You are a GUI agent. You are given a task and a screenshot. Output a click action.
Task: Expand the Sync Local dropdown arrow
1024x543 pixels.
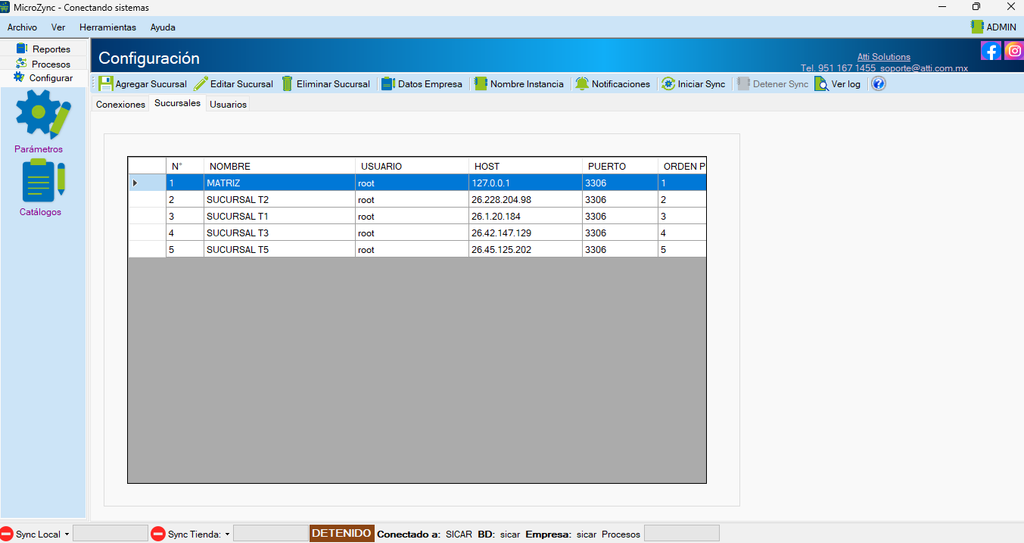tap(67, 535)
